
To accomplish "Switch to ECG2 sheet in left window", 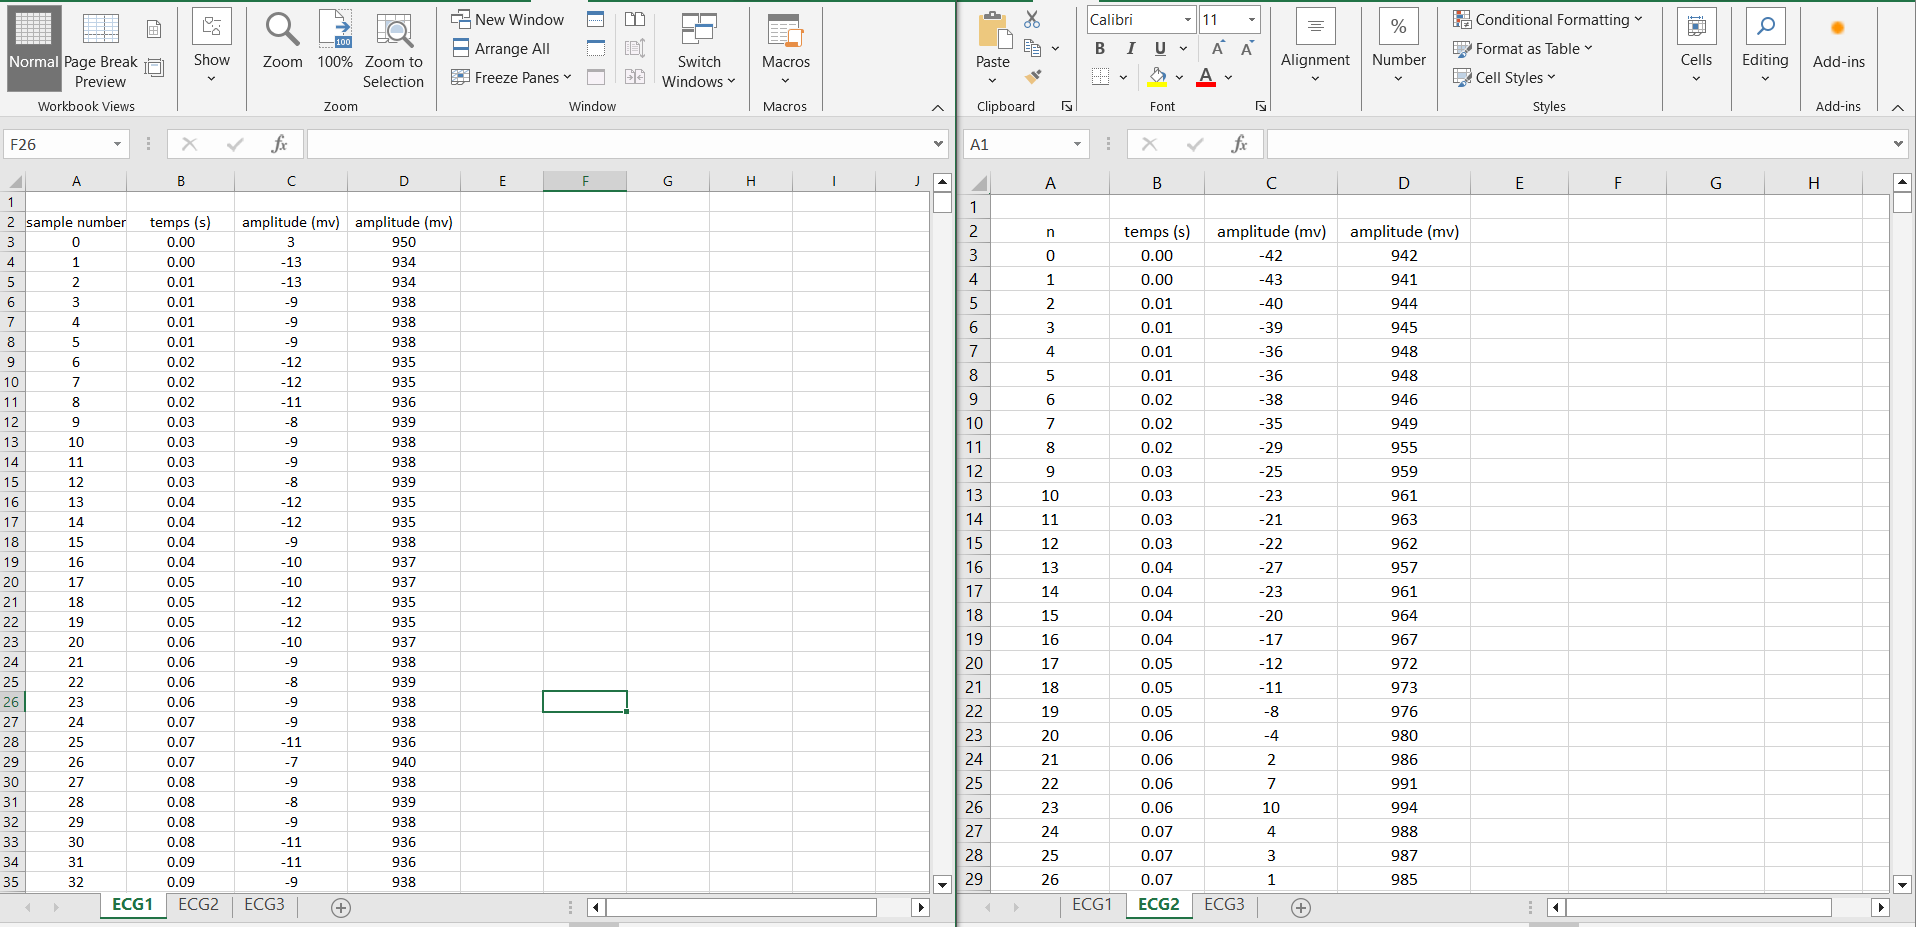I will pos(198,904).
